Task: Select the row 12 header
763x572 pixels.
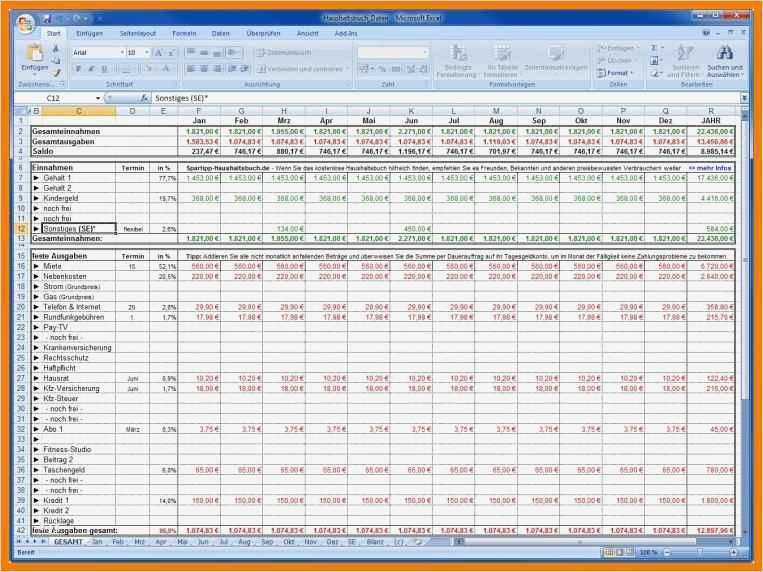Action: 21,229
